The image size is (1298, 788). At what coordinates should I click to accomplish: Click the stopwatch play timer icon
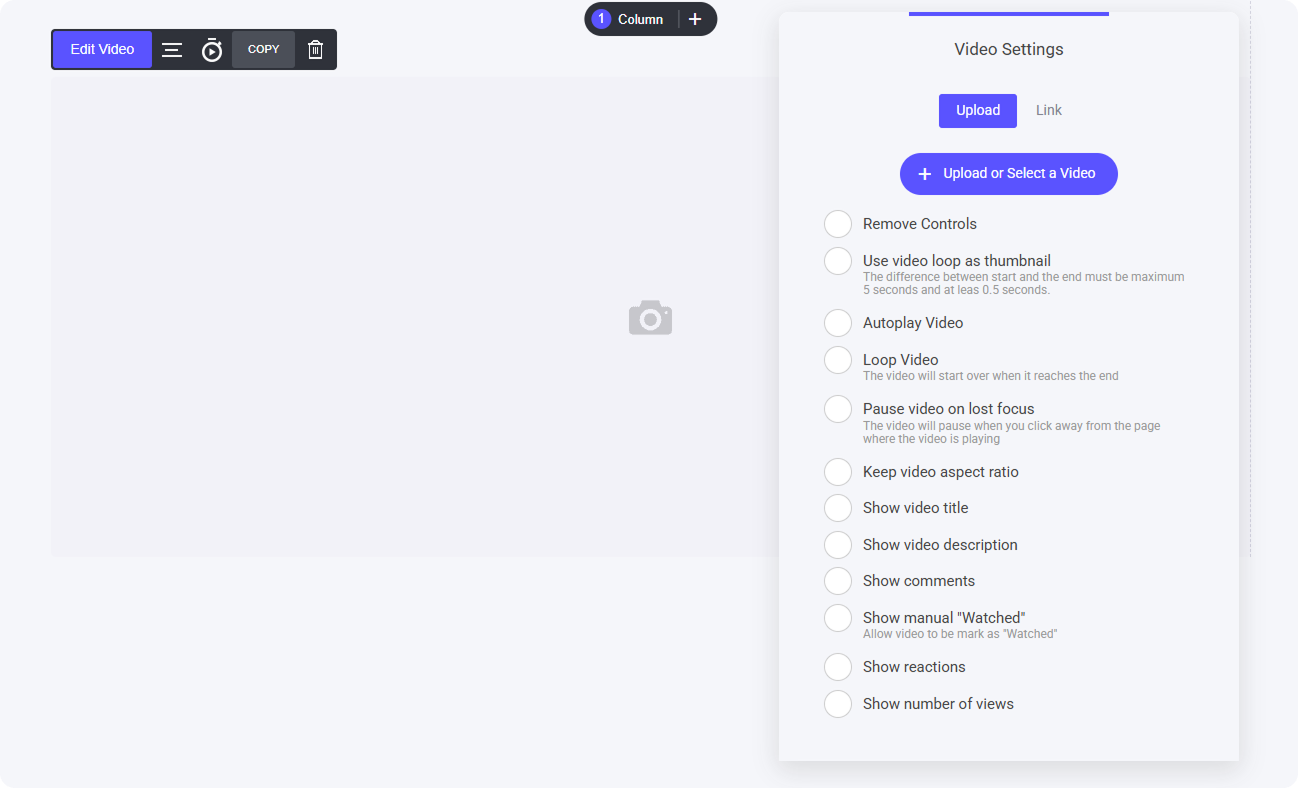(212, 50)
